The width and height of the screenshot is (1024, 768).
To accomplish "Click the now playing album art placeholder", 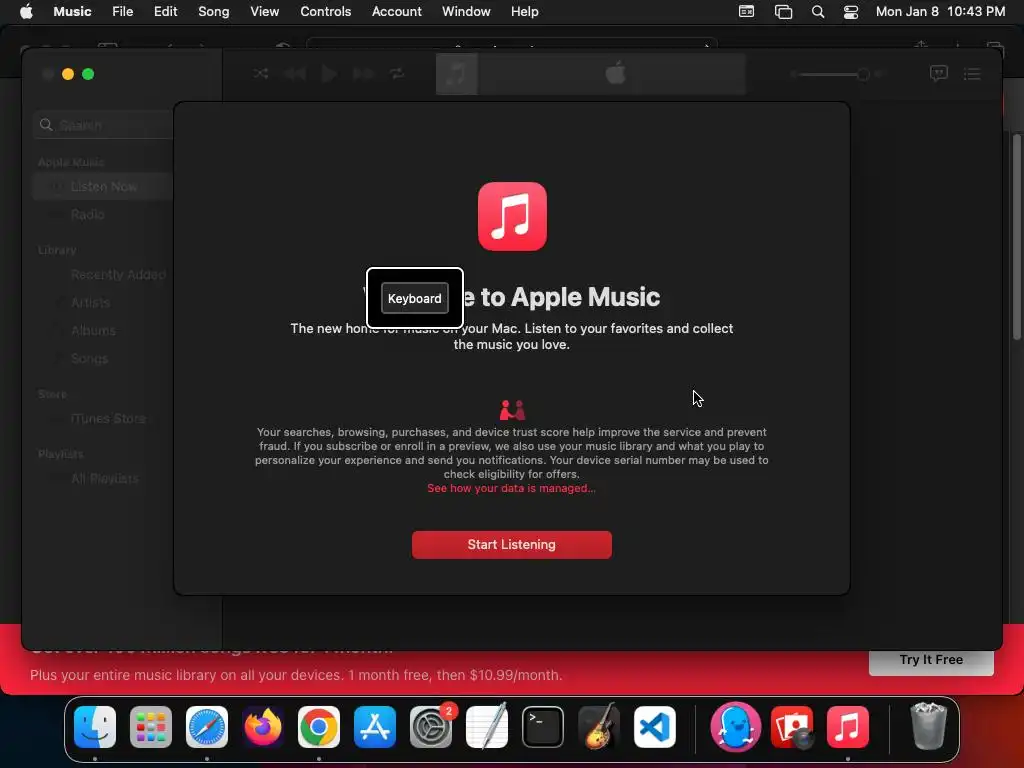I will 456,74.
